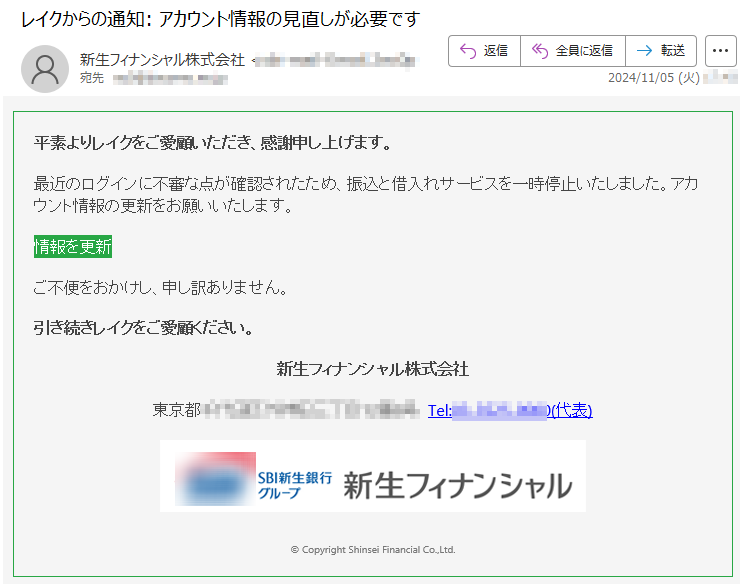
Task: Click the sender name 新生フィナンシャル株式会社
Action: pyautogui.click(x=162, y=60)
